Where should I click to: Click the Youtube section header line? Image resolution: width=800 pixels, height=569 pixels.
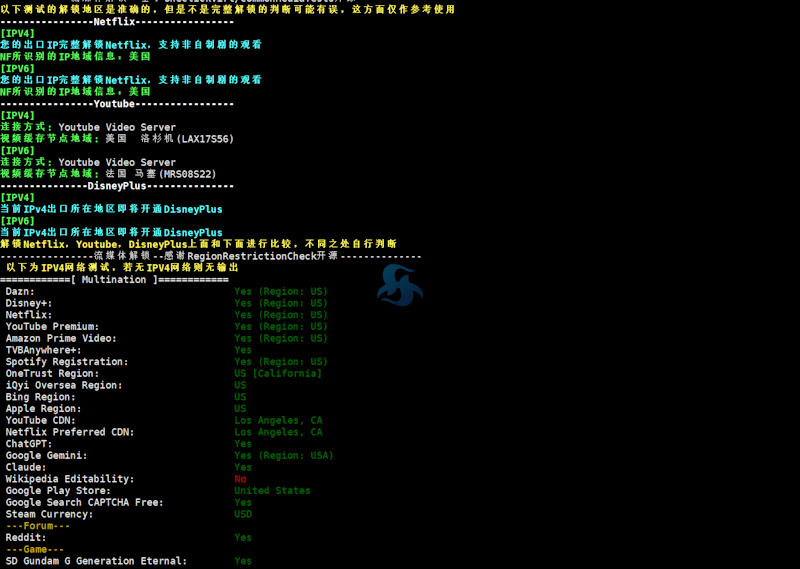(117, 104)
